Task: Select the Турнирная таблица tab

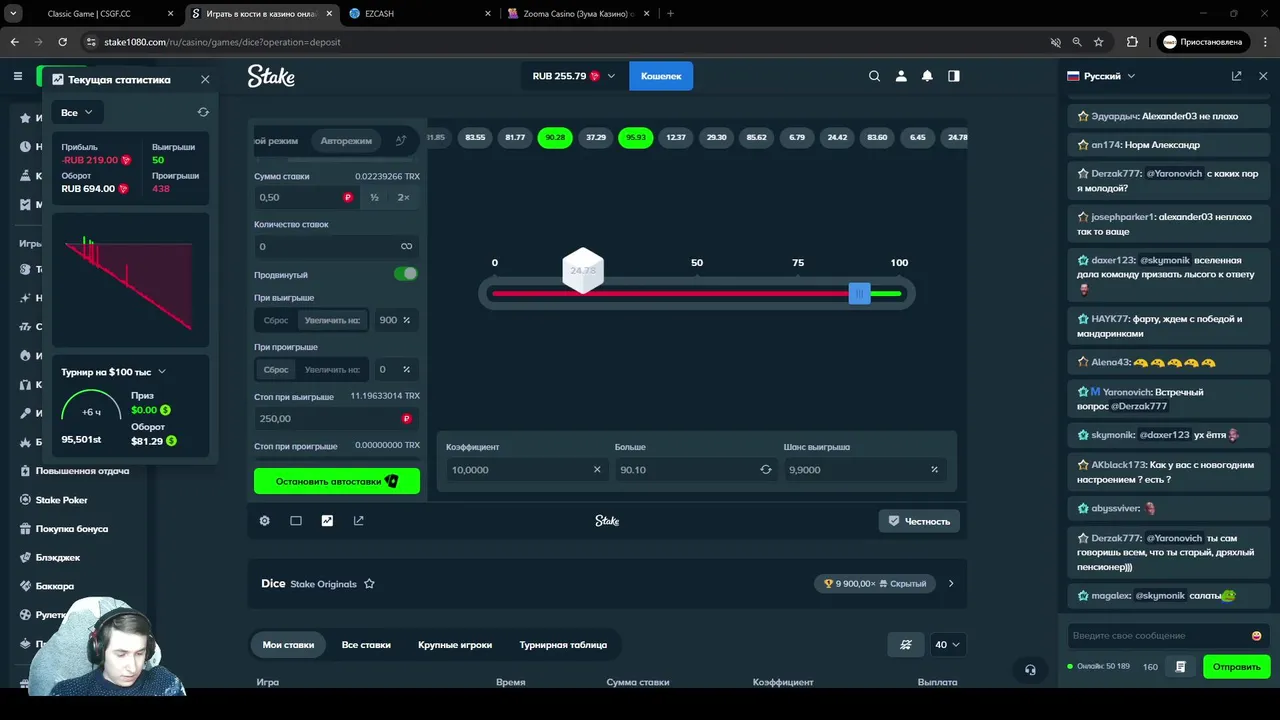Action: (x=563, y=645)
